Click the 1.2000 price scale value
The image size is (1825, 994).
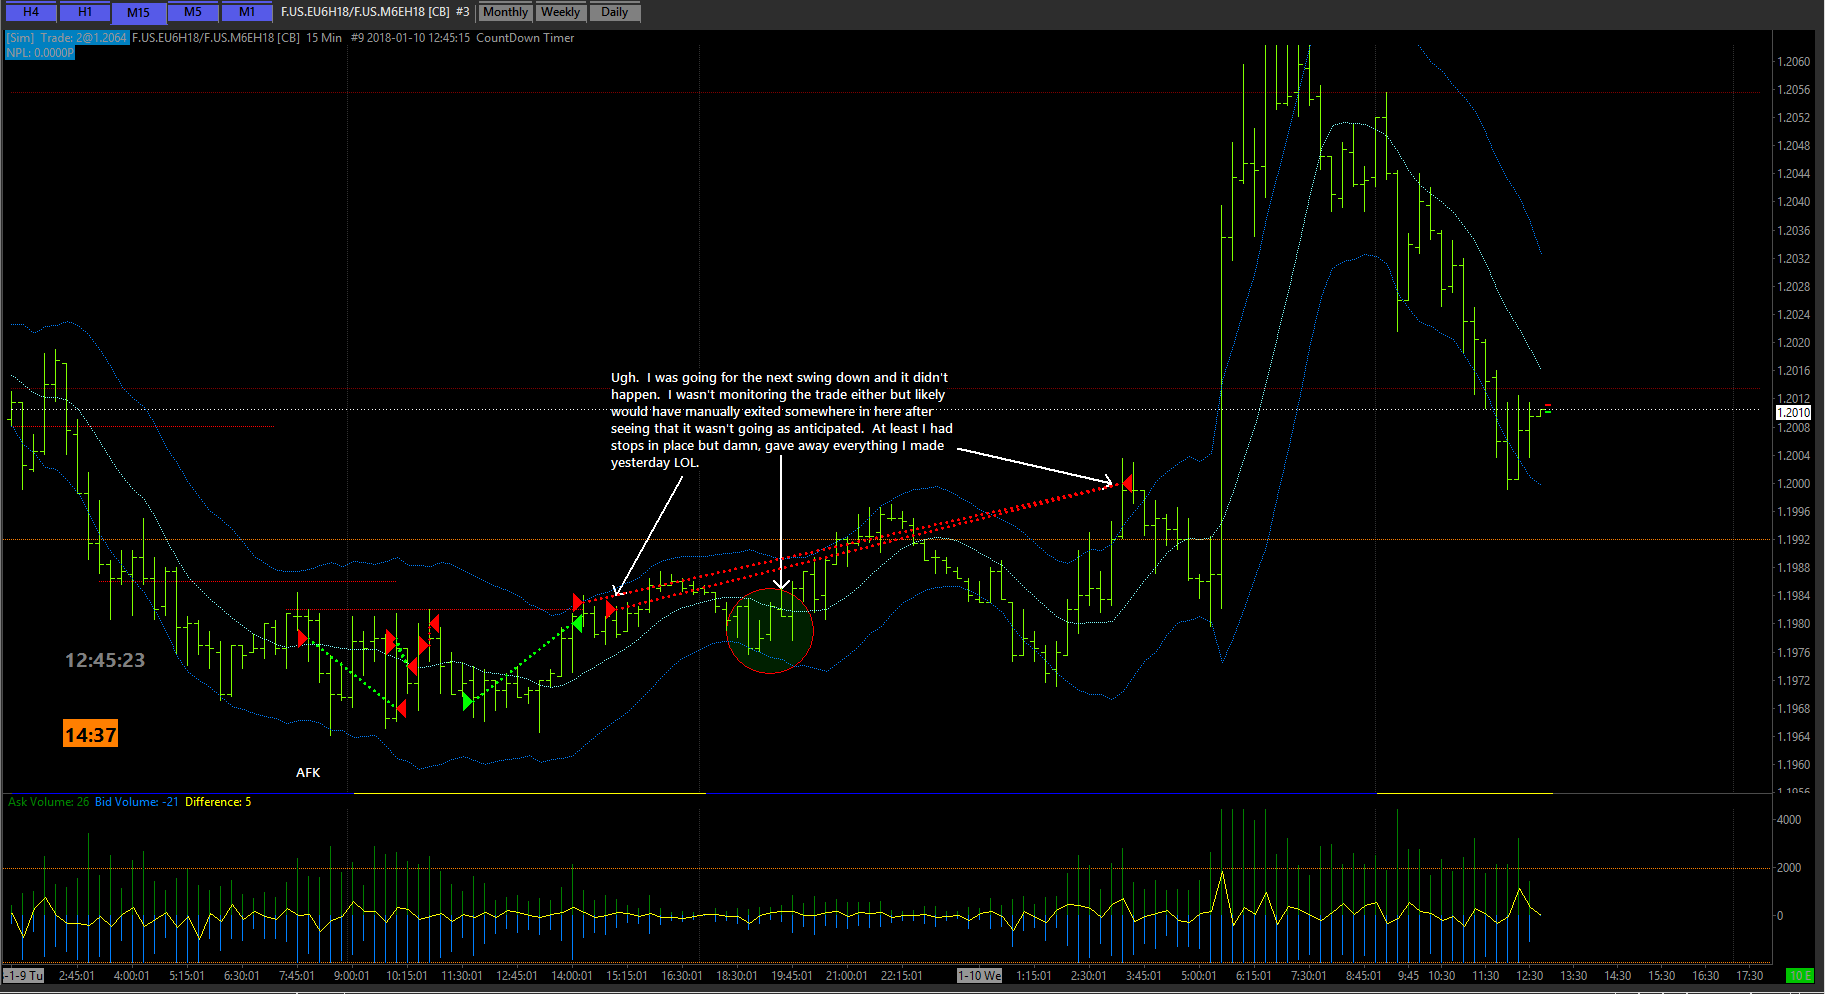coord(1793,484)
